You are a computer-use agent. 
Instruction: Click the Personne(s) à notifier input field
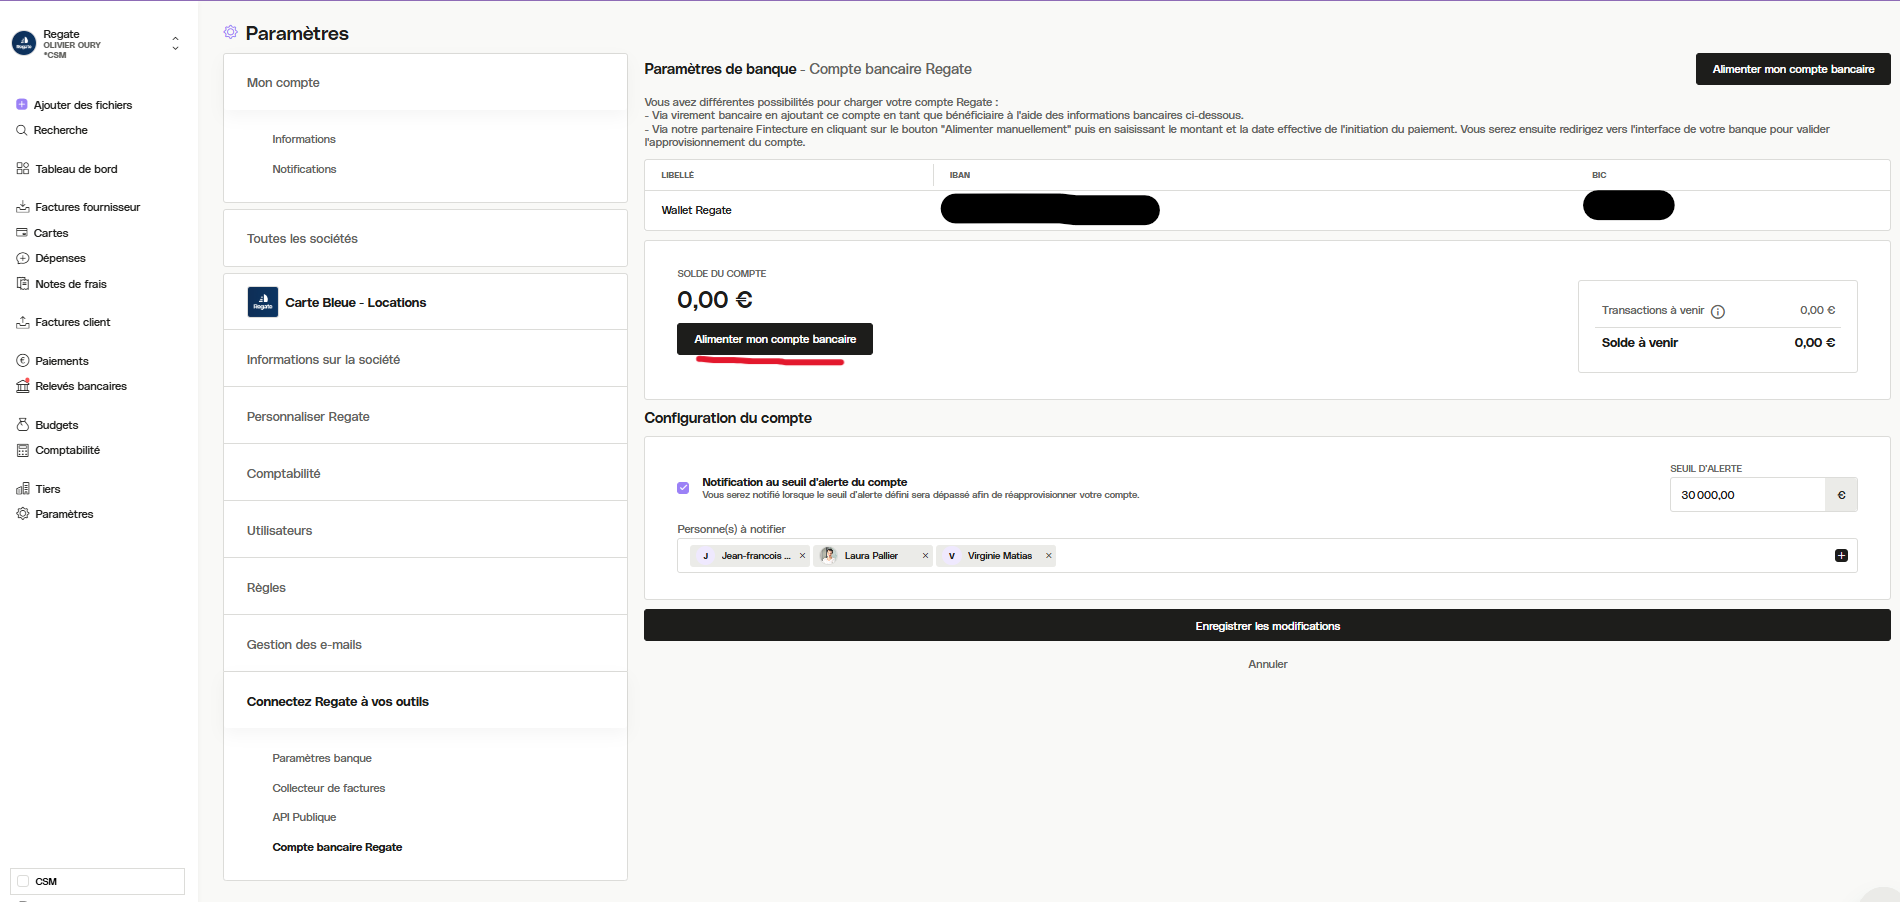click(1267, 556)
